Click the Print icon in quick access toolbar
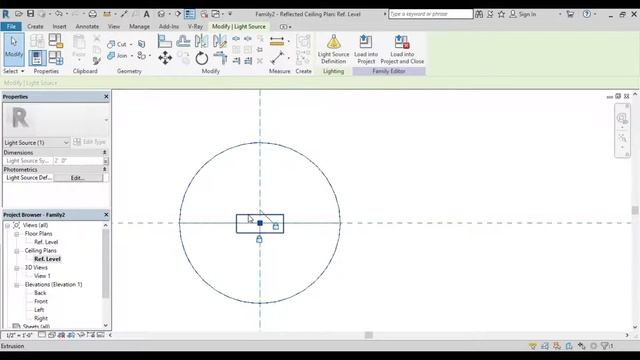640x360 pixels. (x=93, y=14)
